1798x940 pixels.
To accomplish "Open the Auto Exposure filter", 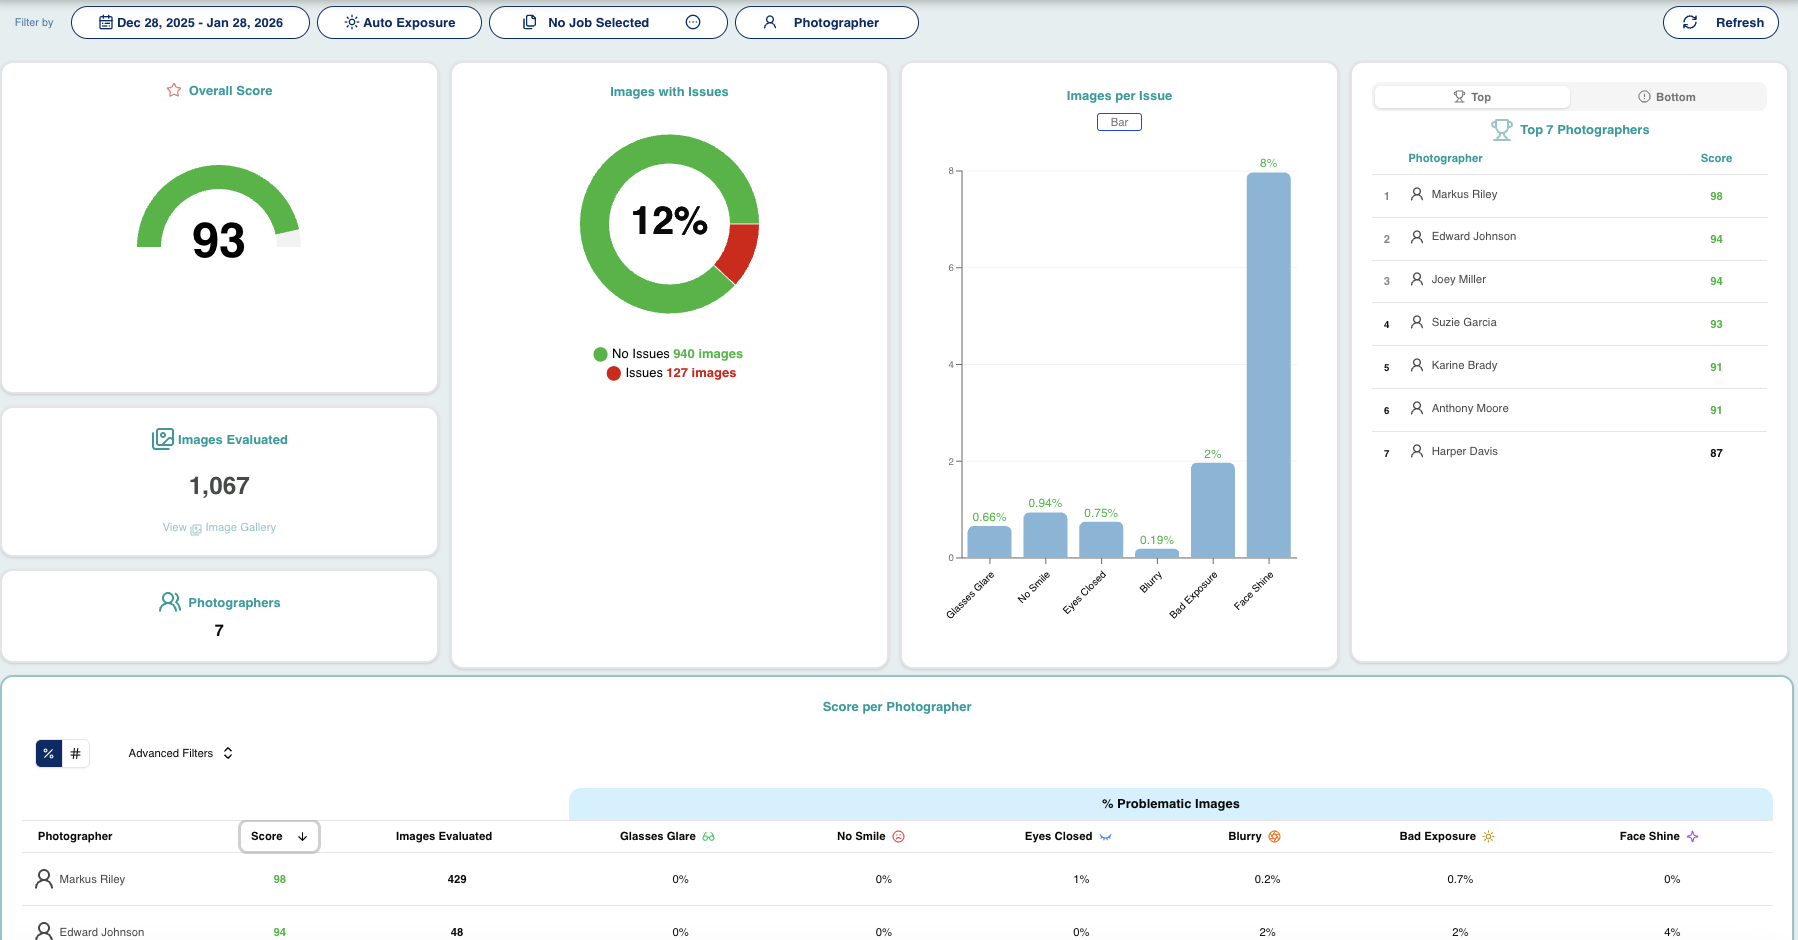I will (399, 22).
